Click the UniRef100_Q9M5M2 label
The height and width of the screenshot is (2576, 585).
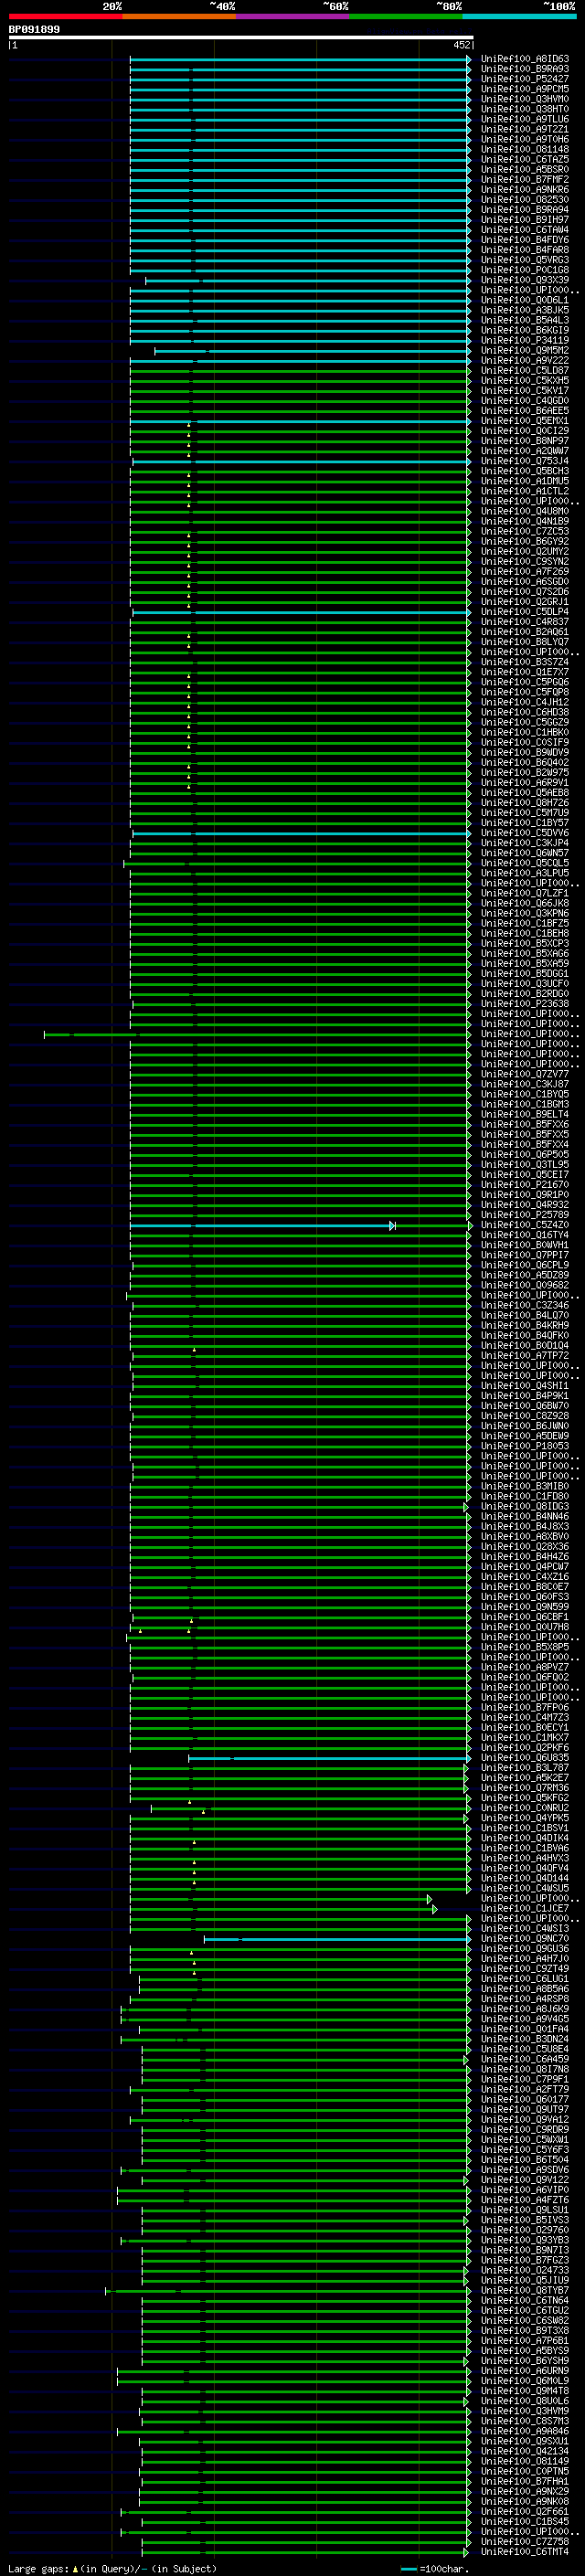tap(525, 350)
